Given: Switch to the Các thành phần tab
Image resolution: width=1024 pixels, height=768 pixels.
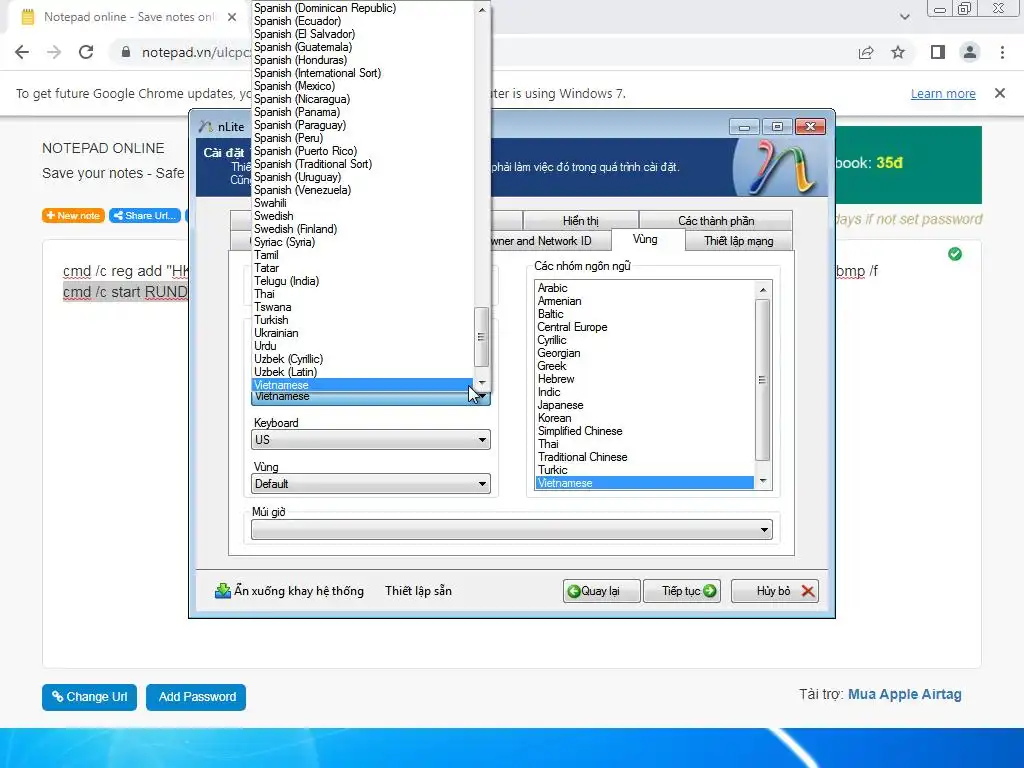Looking at the screenshot, I should tap(716, 221).
